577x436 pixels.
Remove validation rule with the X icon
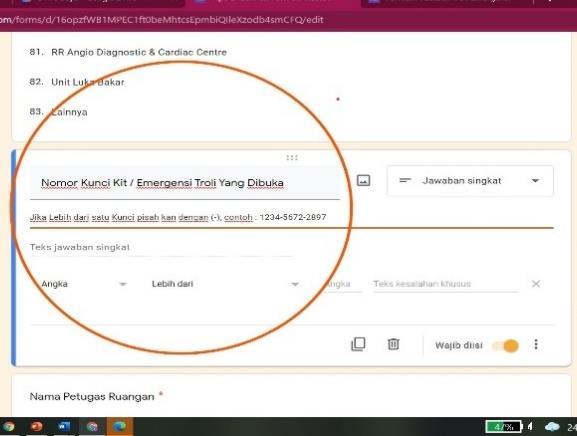pyautogui.click(x=536, y=284)
